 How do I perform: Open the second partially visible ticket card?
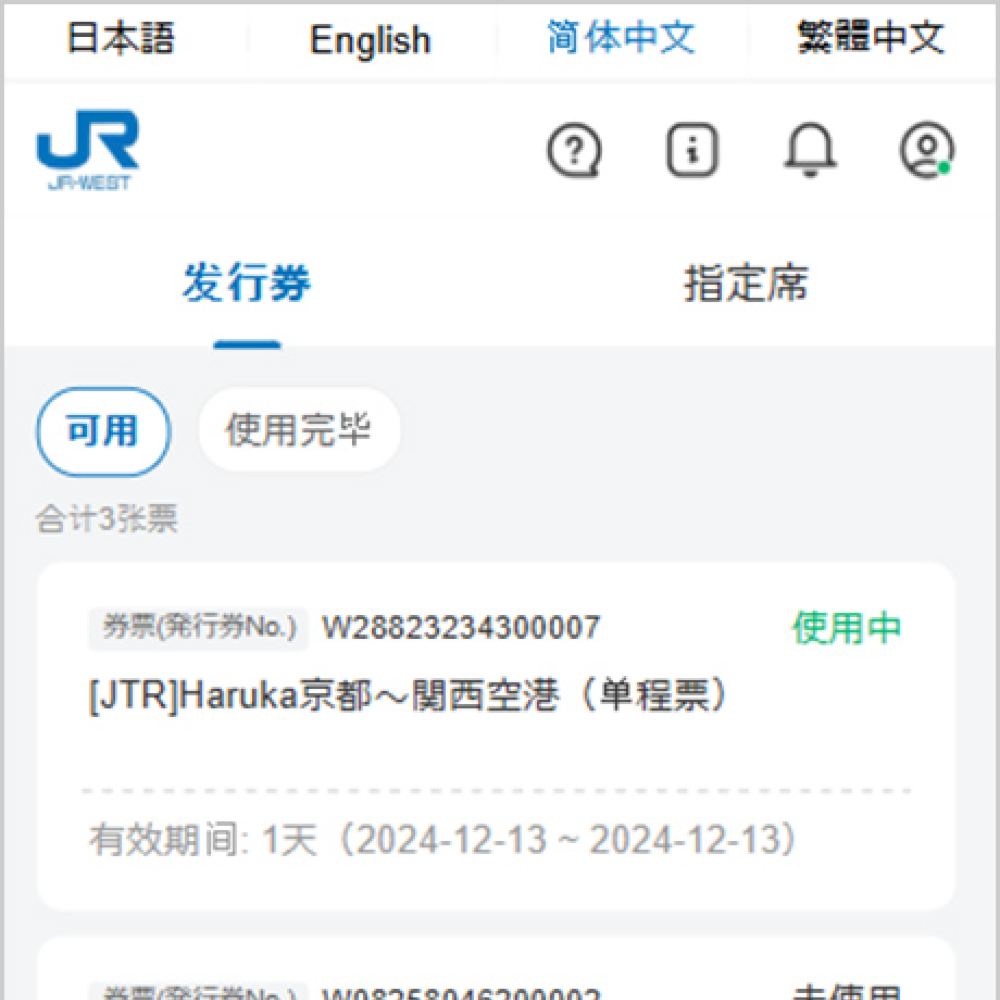coord(496,975)
